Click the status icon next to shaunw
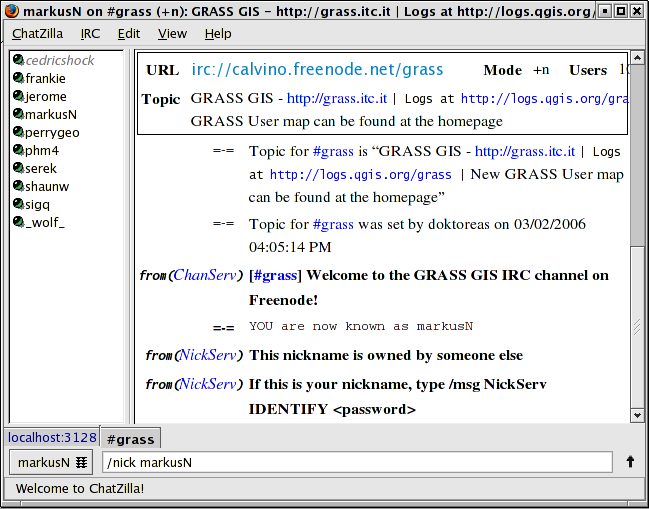The width and height of the screenshot is (649, 509). 19,186
